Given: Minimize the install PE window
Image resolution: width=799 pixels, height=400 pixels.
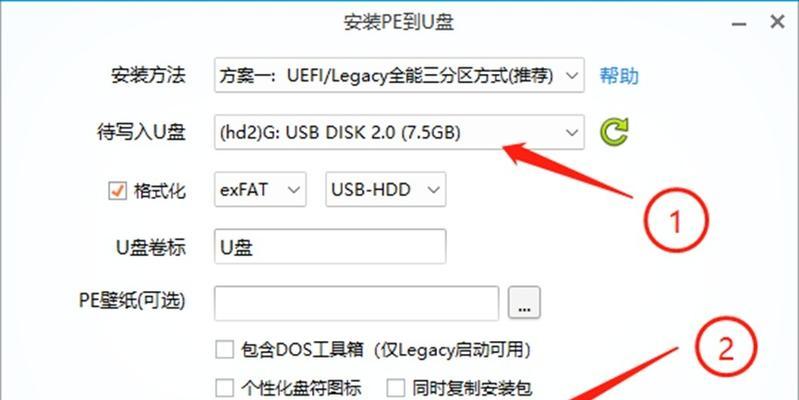Looking at the screenshot, I should pyautogui.click(x=739, y=25).
